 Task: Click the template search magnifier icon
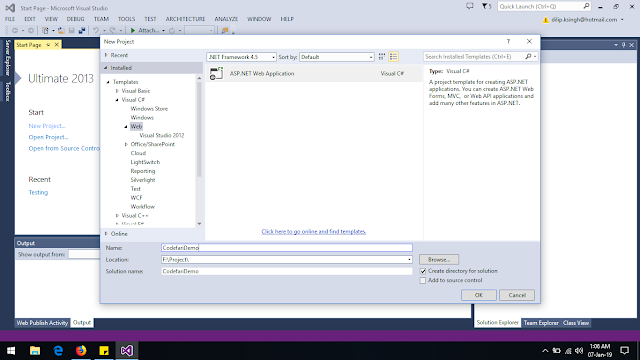click(528, 57)
